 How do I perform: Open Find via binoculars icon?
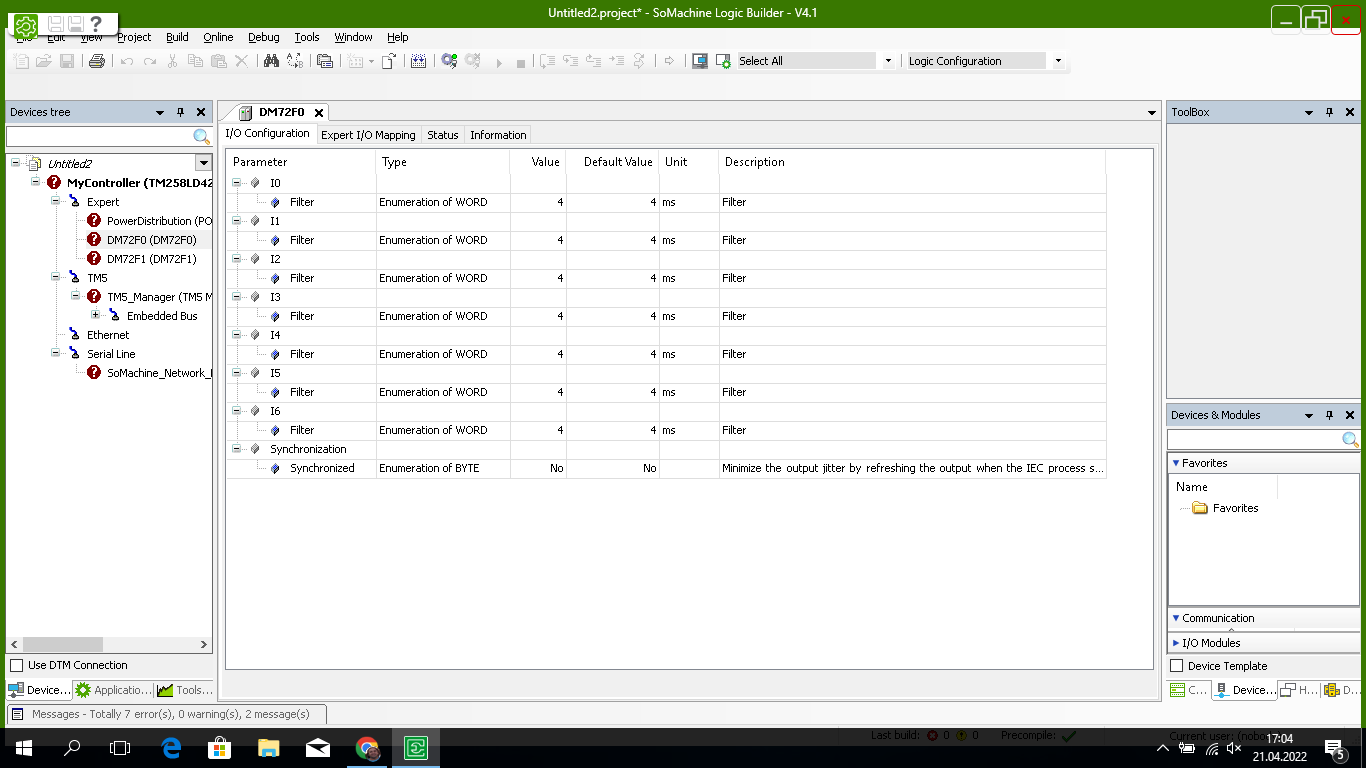(x=271, y=61)
